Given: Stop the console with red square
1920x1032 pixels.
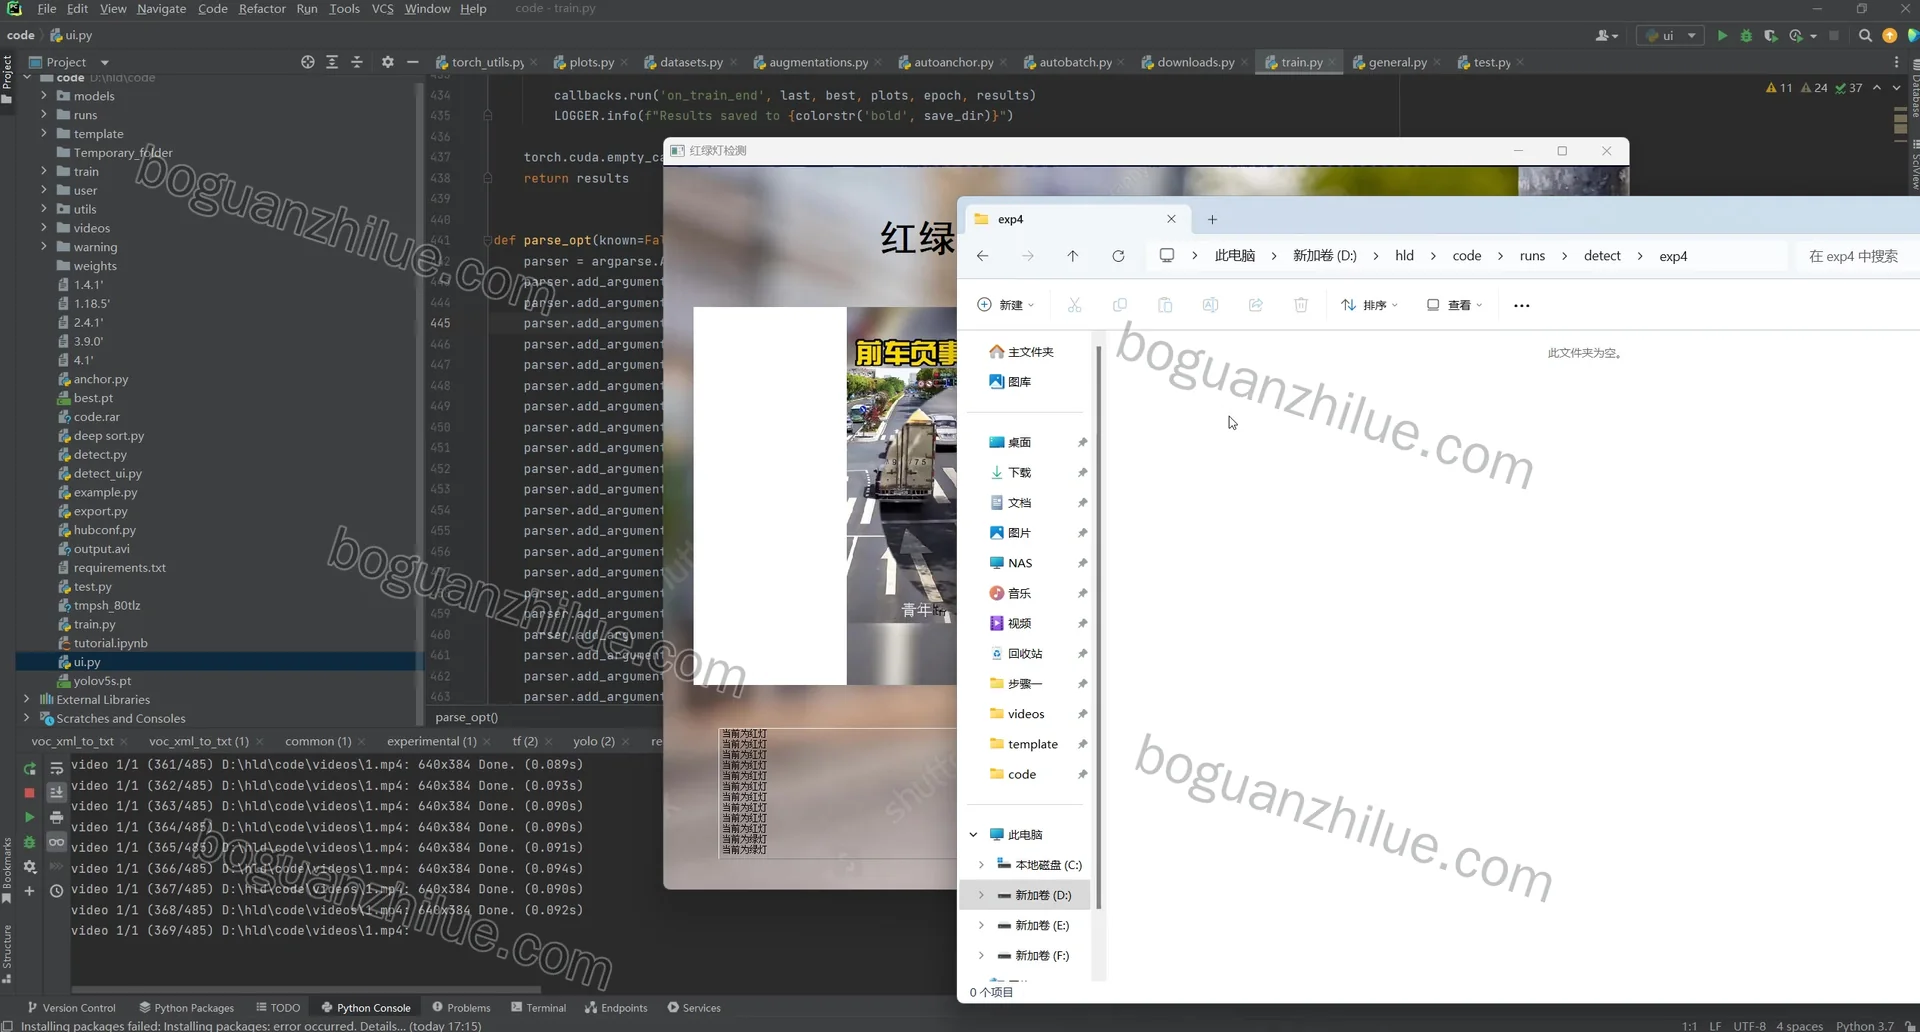Looking at the screenshot, I should [29, 792].
